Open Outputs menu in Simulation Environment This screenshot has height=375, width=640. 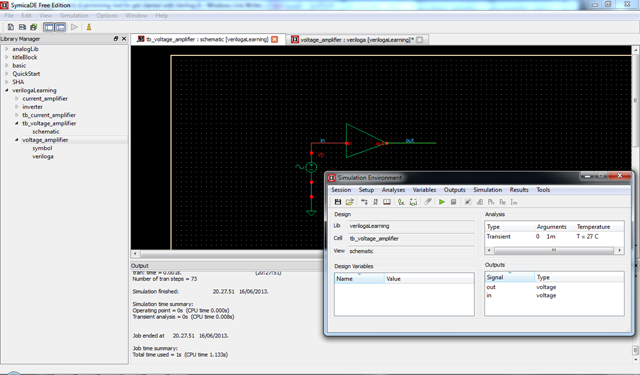coord(455,190)
